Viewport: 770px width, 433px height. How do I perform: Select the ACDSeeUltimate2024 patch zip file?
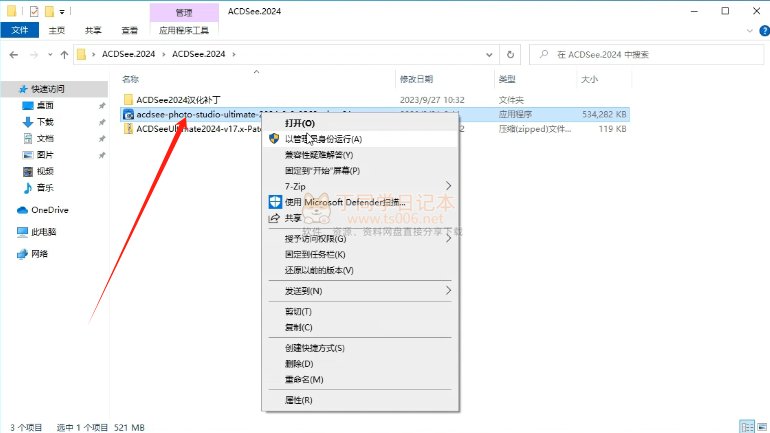[x=198, y=129]
